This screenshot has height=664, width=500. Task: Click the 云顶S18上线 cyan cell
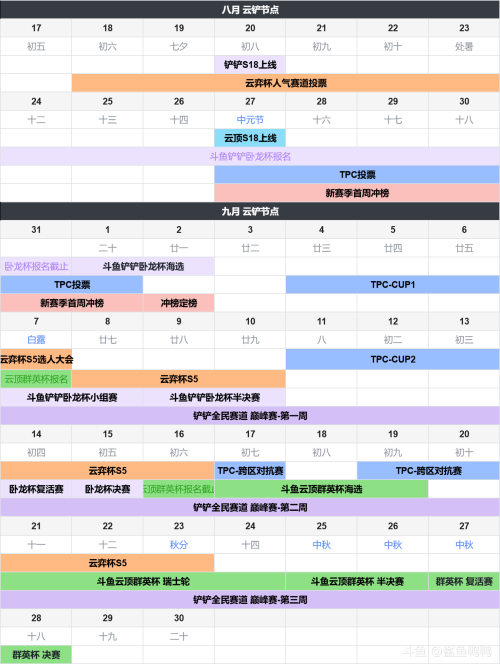250,138
